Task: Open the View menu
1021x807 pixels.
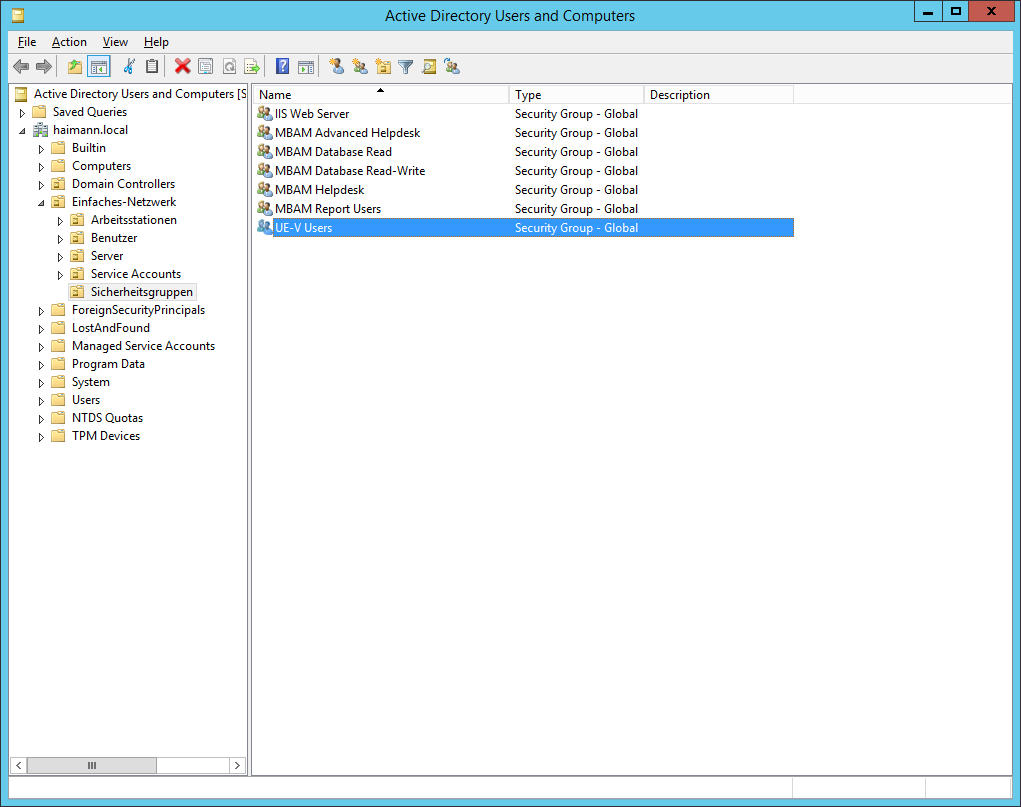Action: pos(115,42)
